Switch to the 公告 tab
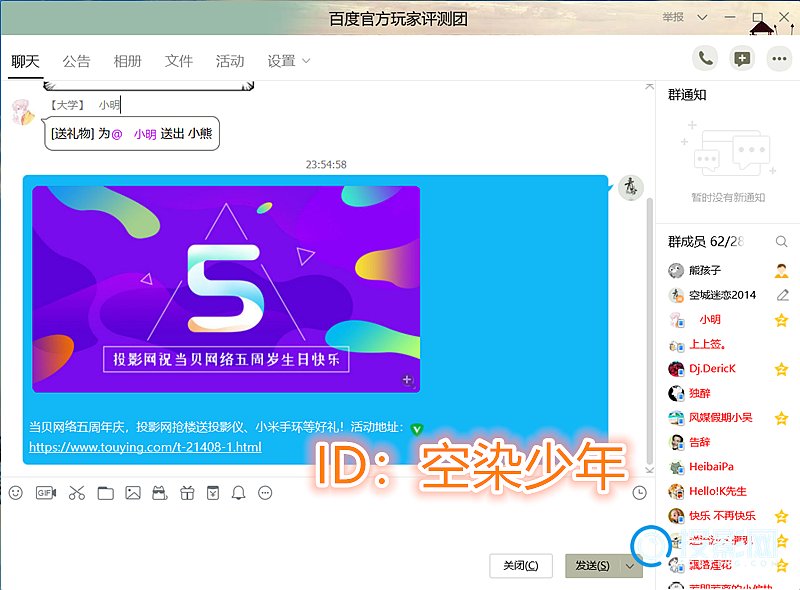 [x=76, y=61]
